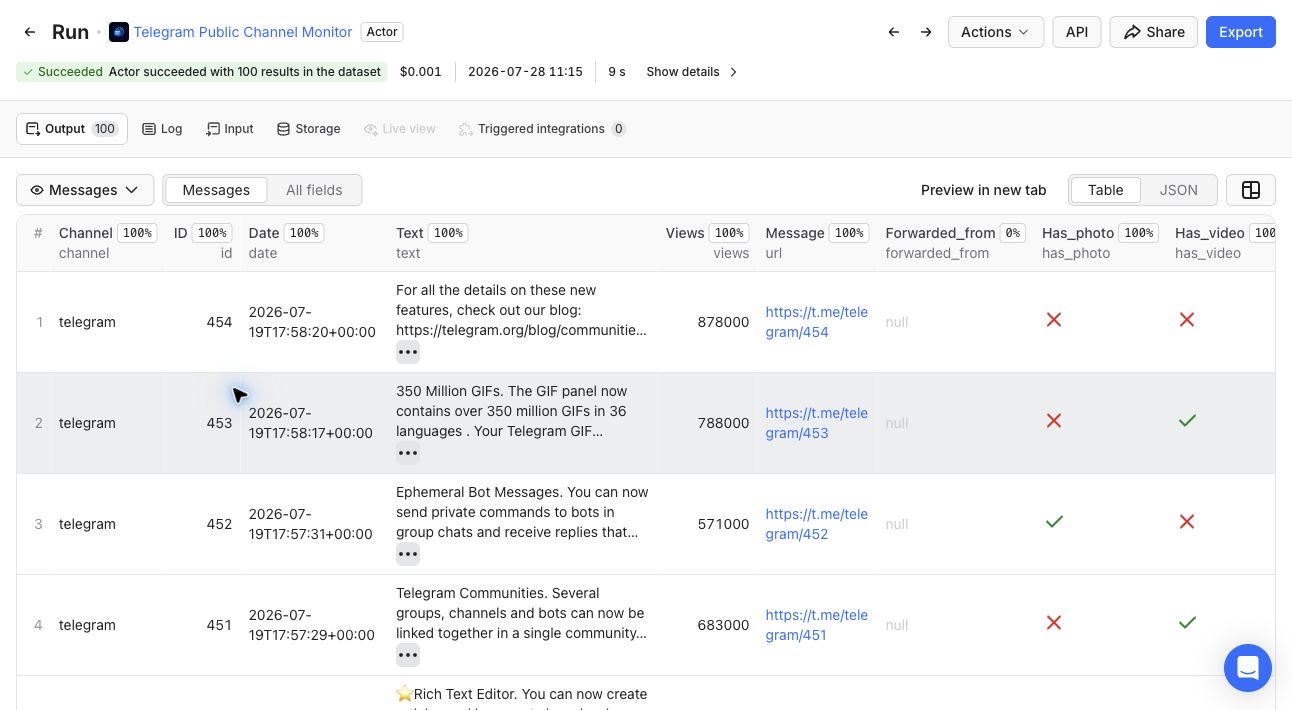Screen dimensions: 1292x710
Task: Open the chat support bubble
Action: tap(1247, 667)
